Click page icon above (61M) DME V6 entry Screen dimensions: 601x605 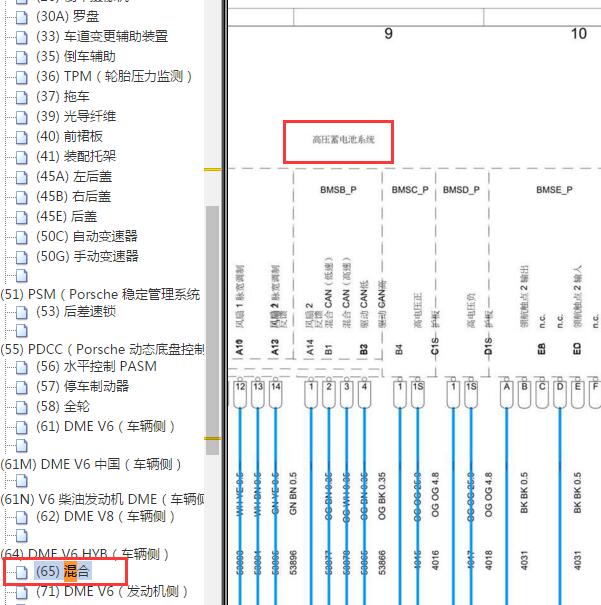coord(22,446)
